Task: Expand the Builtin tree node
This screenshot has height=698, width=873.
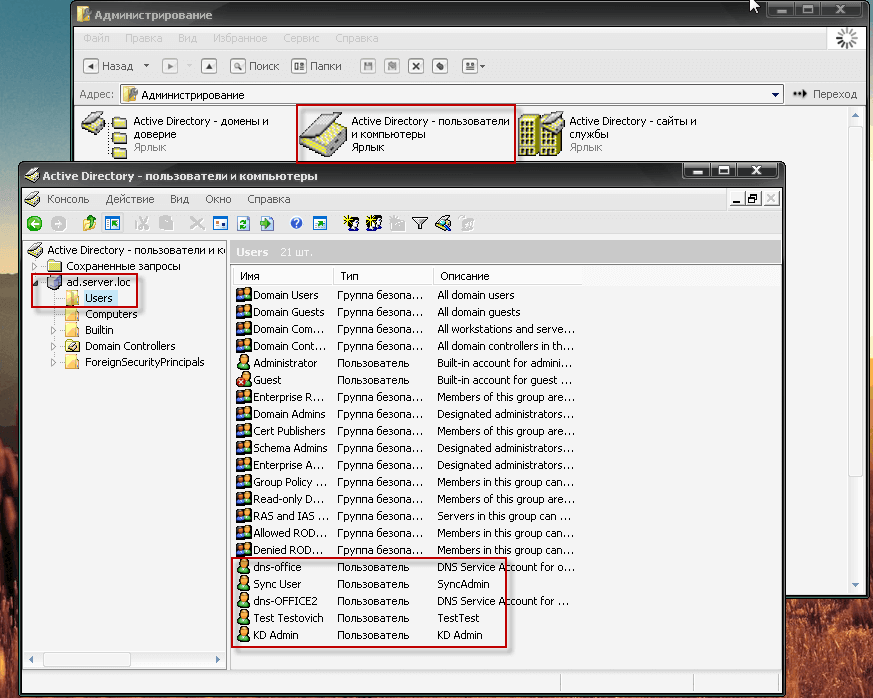Action: (54, 330)
